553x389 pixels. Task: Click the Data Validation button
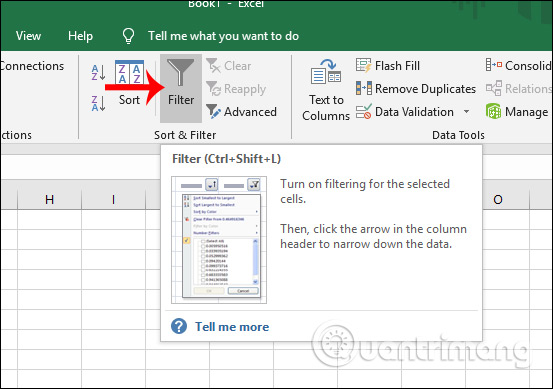(405, 112)
